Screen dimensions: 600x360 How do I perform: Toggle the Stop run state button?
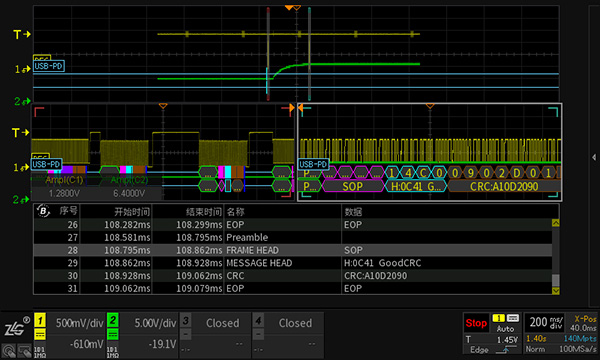(476, 323)
